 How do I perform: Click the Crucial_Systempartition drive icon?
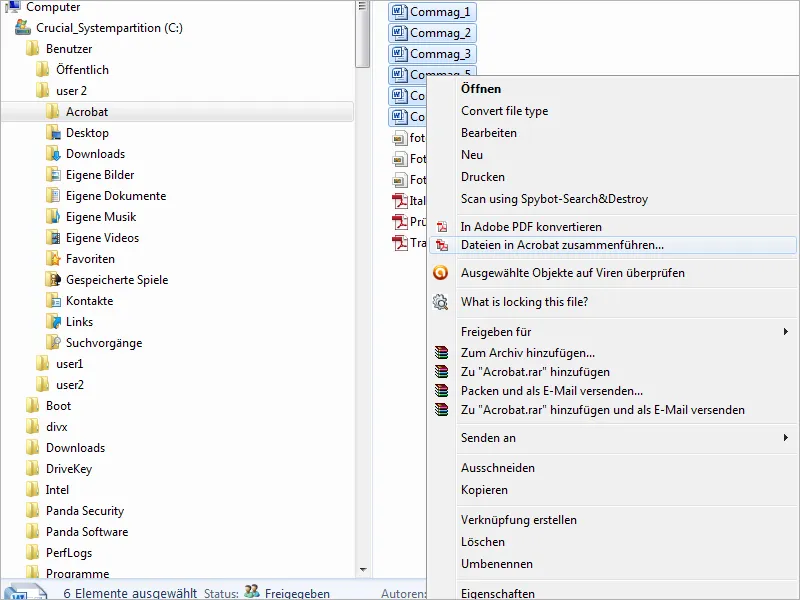pyautogui.click(x=22, y=27)
